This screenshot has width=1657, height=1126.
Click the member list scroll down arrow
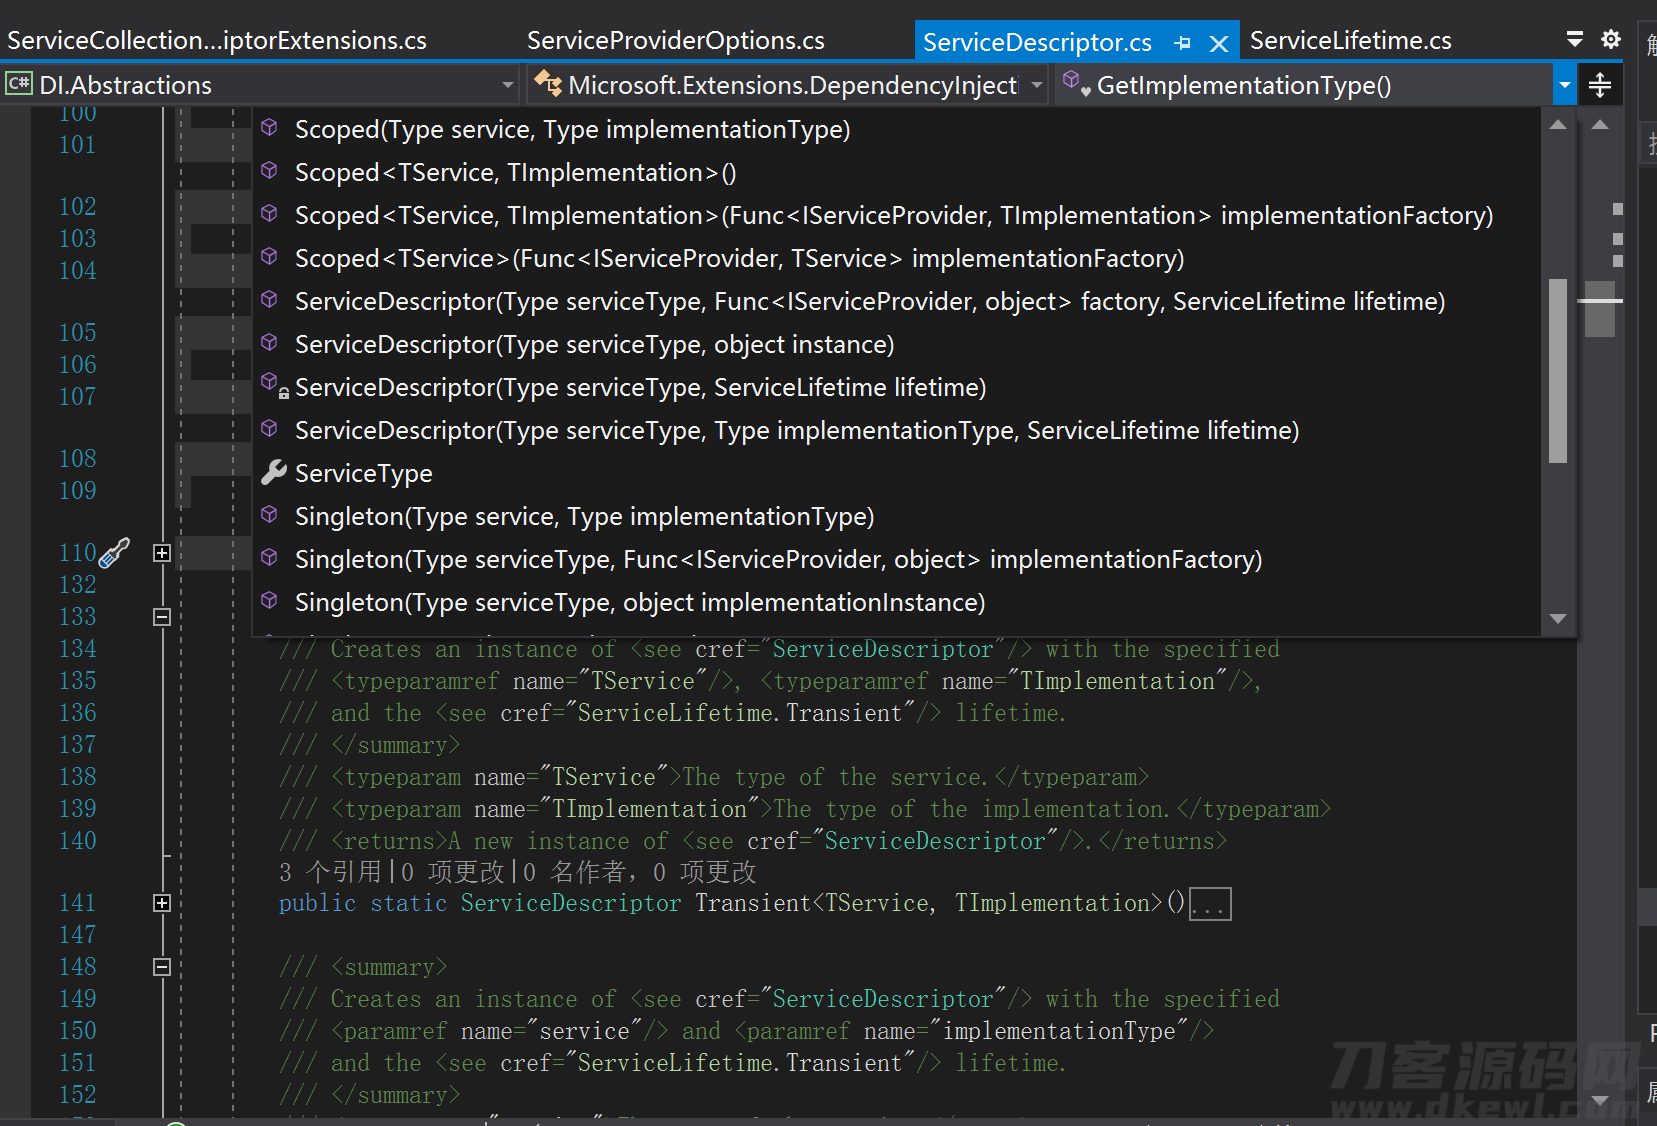(x=1557, y=619)
